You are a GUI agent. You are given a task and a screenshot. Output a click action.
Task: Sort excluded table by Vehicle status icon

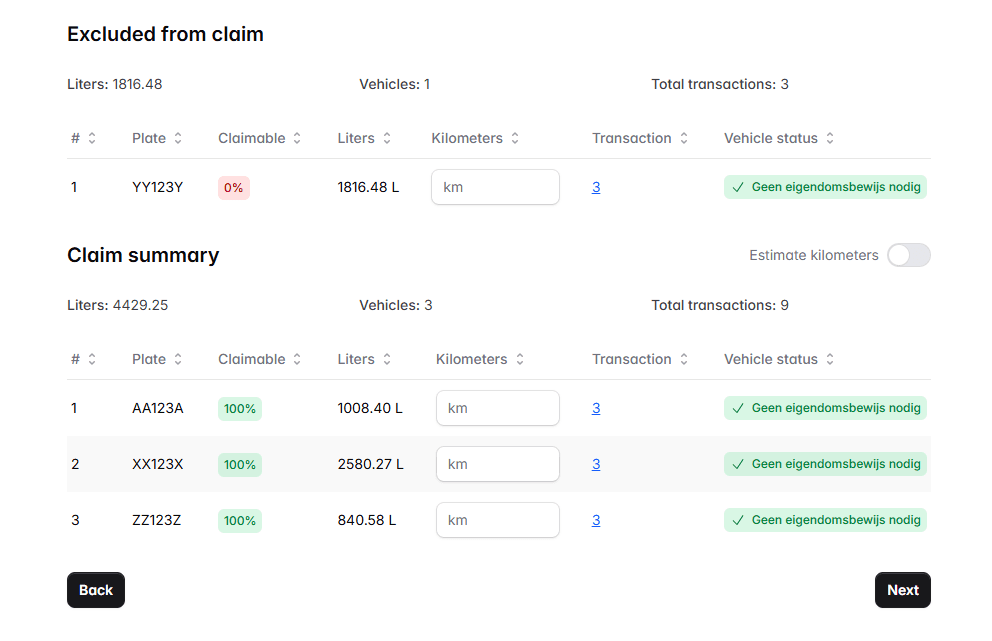tap(830, 139)
